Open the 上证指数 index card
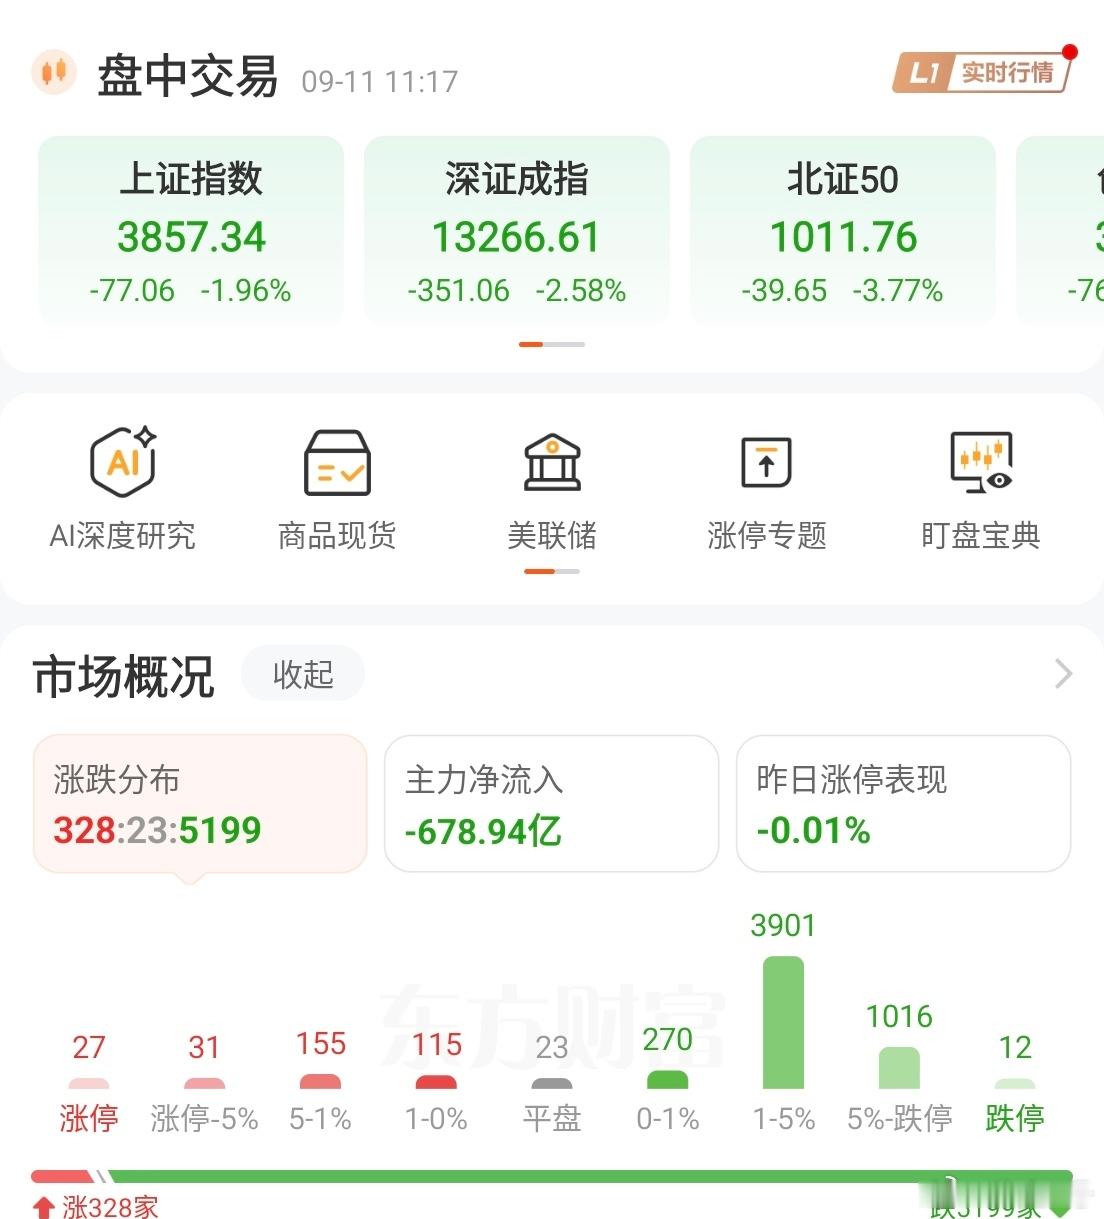 point(191,231)
